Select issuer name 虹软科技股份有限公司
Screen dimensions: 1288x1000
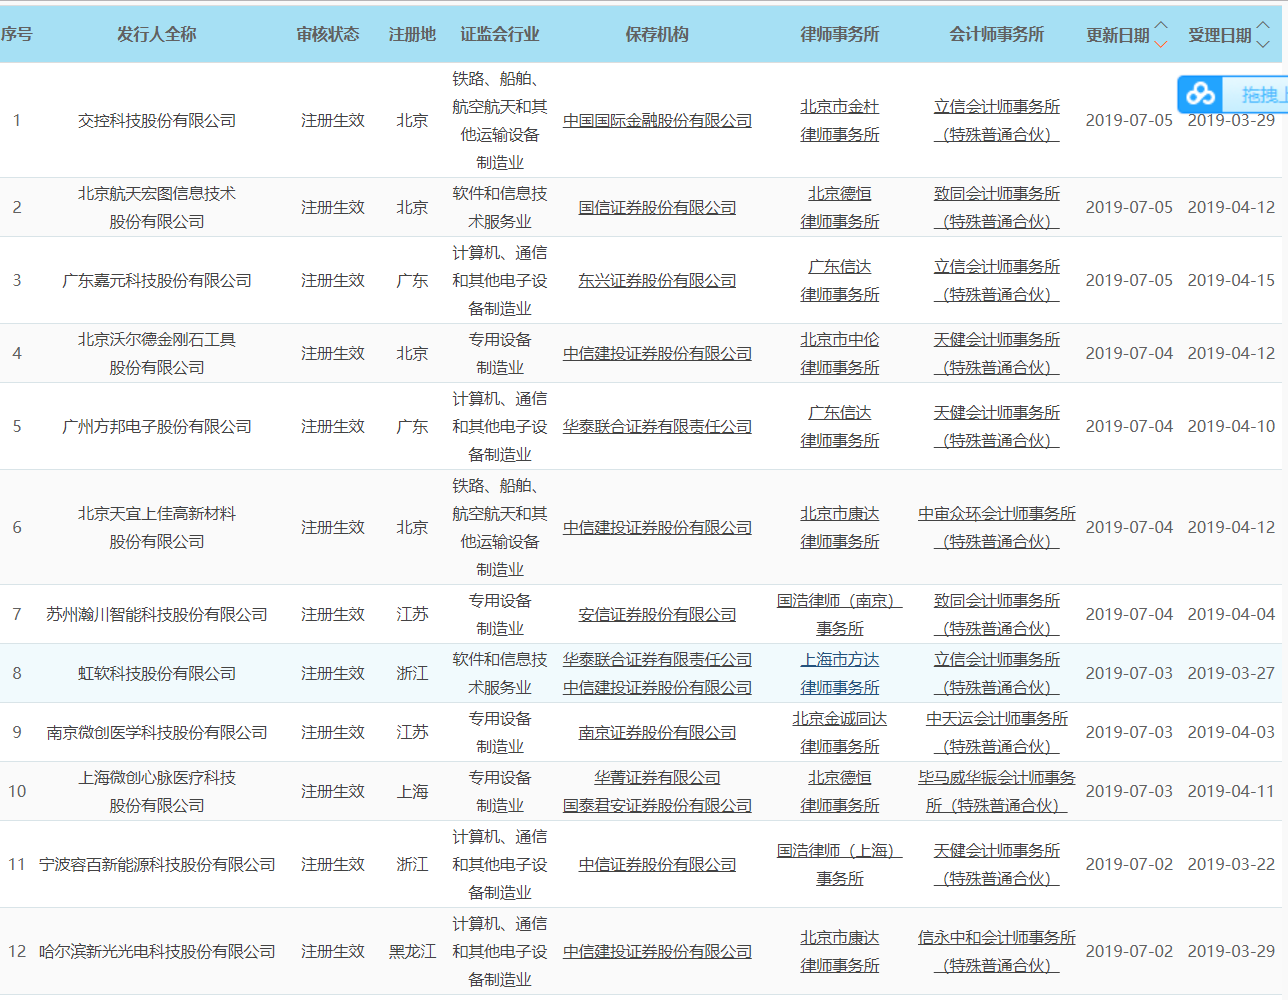click(x=157, y=673)
